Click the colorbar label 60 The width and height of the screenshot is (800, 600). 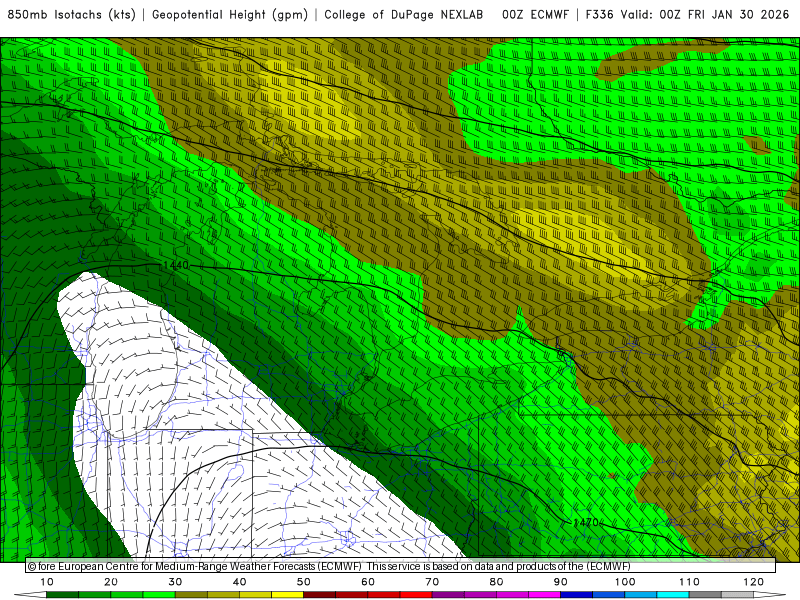tap(368, 582)
